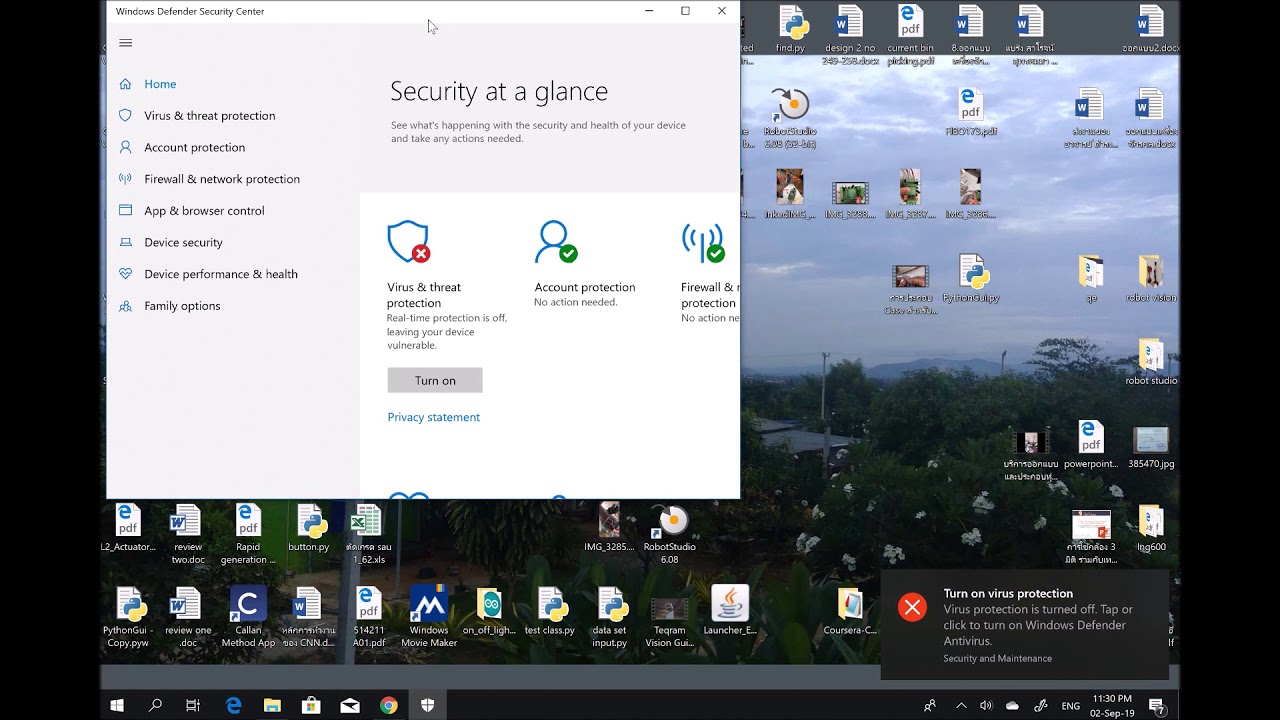Open the Privacy statement link
The height and width of the screenshot is (720, 1280).
tap(433, 417)
